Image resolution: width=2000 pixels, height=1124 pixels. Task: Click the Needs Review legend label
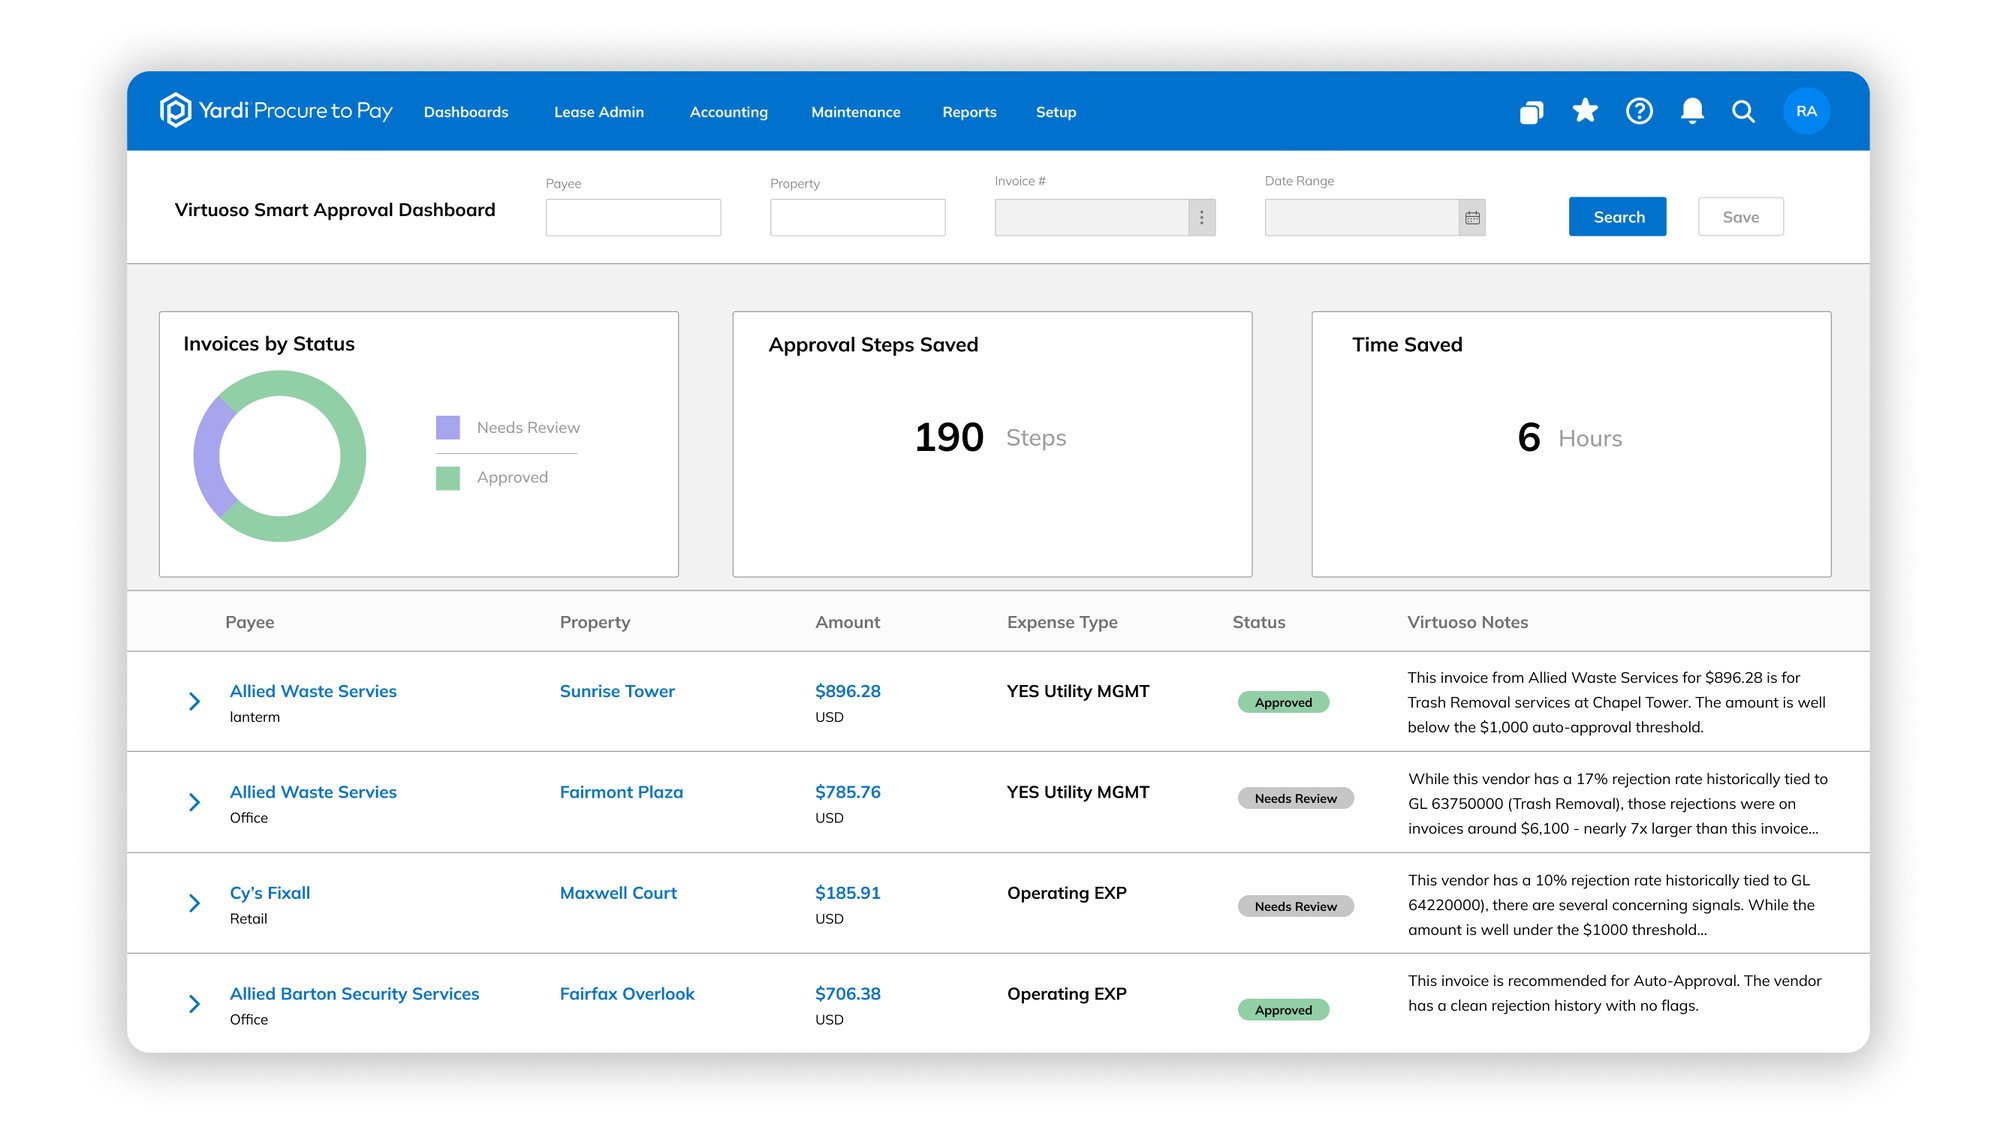pos(528,427)
